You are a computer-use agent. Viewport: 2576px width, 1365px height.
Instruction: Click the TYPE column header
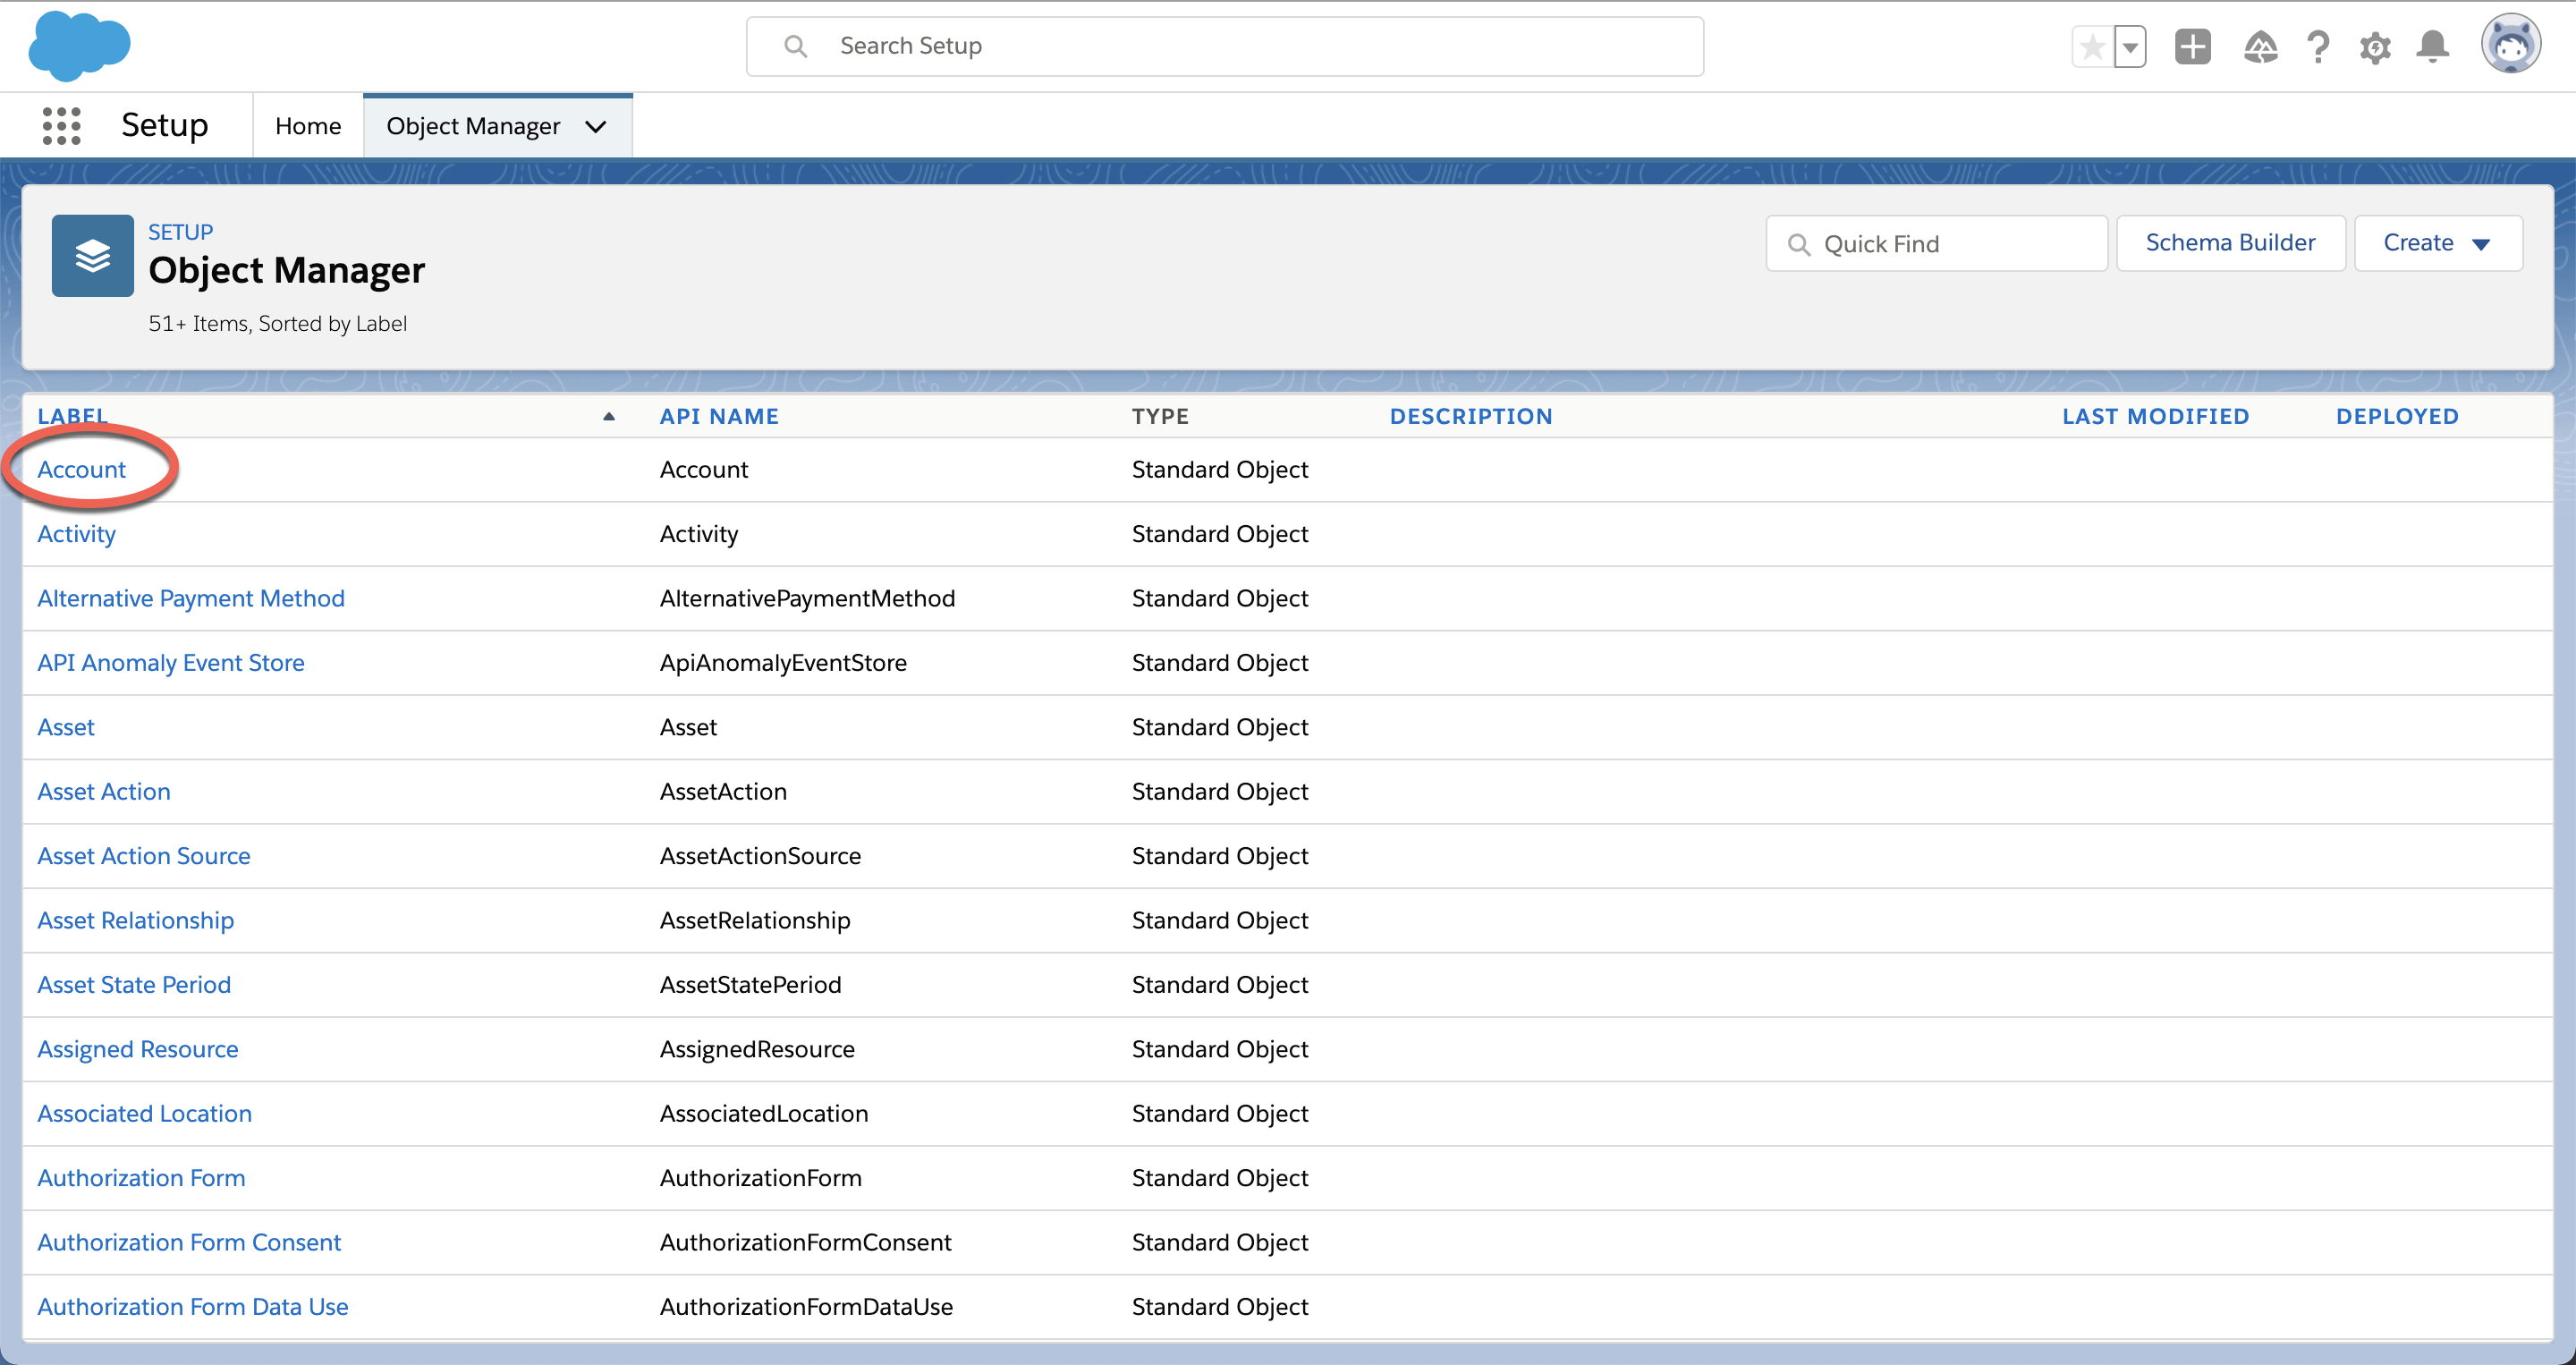click(1160, 416)
